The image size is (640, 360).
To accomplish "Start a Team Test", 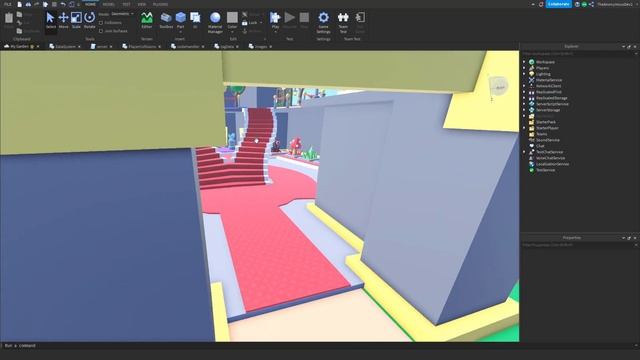I will coord(343,22).
